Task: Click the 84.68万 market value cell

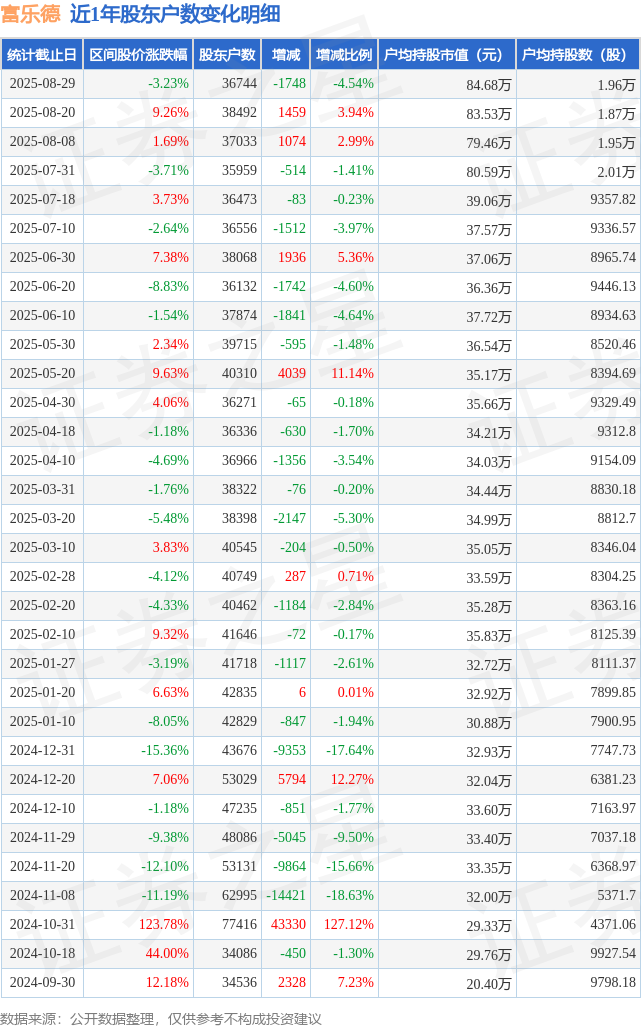Action: [x=488, y=85]
